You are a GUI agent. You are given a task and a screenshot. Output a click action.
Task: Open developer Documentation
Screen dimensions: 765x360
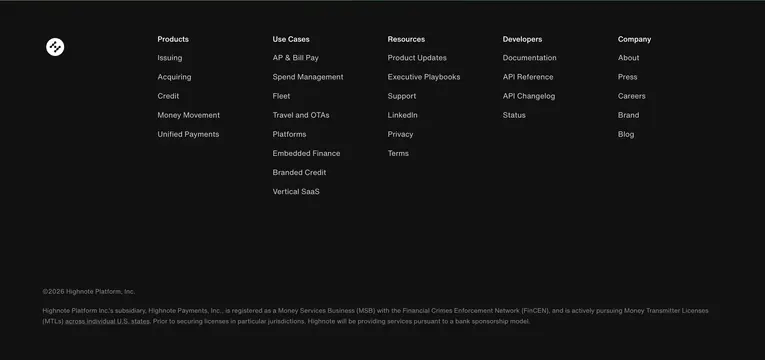coord(530,58)
